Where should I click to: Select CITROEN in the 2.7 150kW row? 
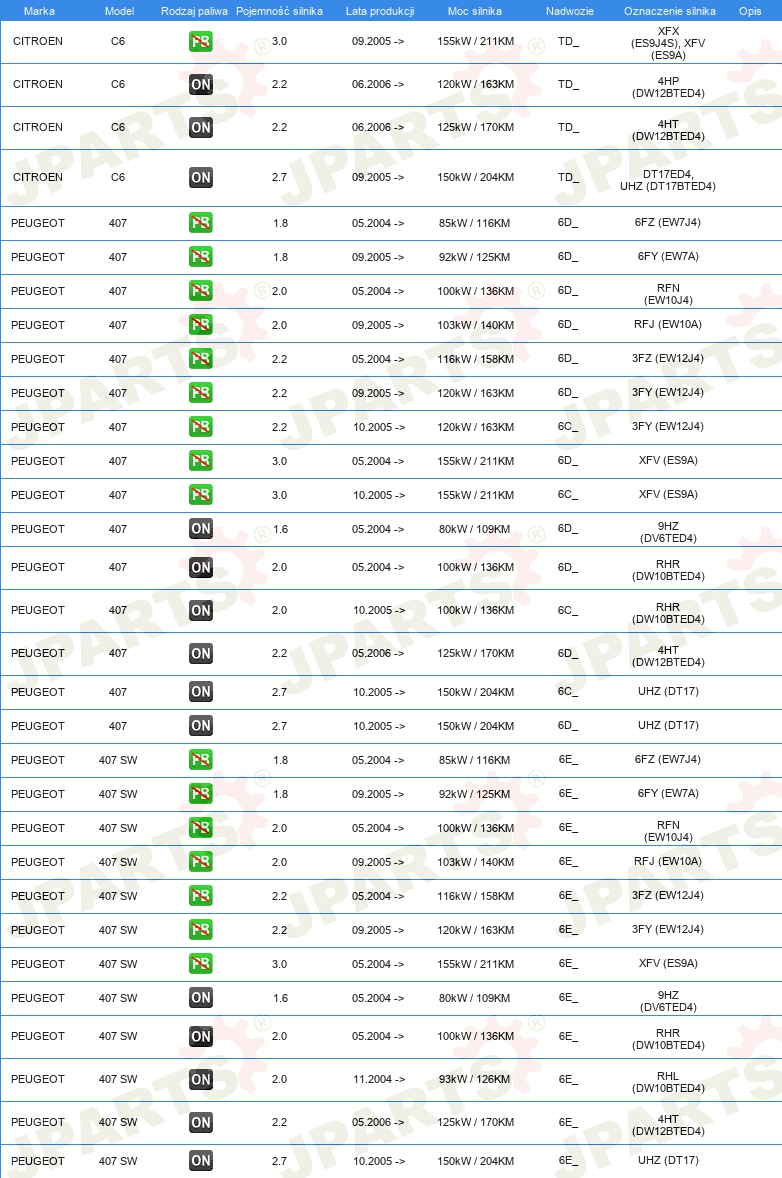tap(38, 177)
